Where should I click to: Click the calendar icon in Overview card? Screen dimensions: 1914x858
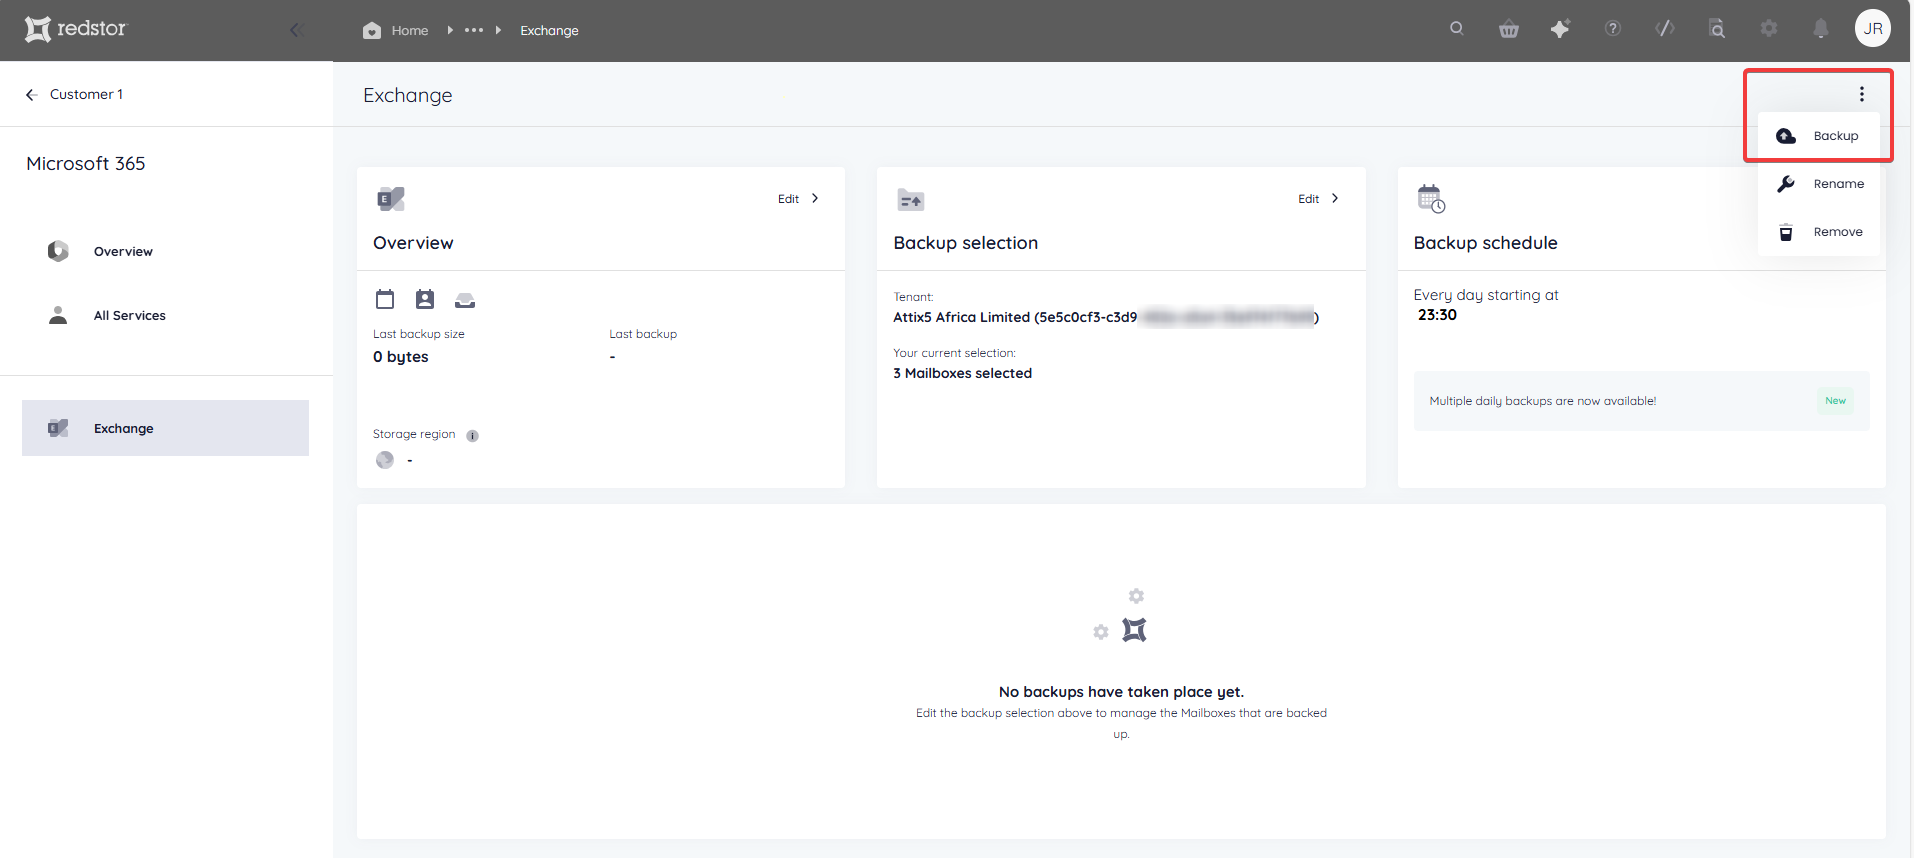coord(385,299)
